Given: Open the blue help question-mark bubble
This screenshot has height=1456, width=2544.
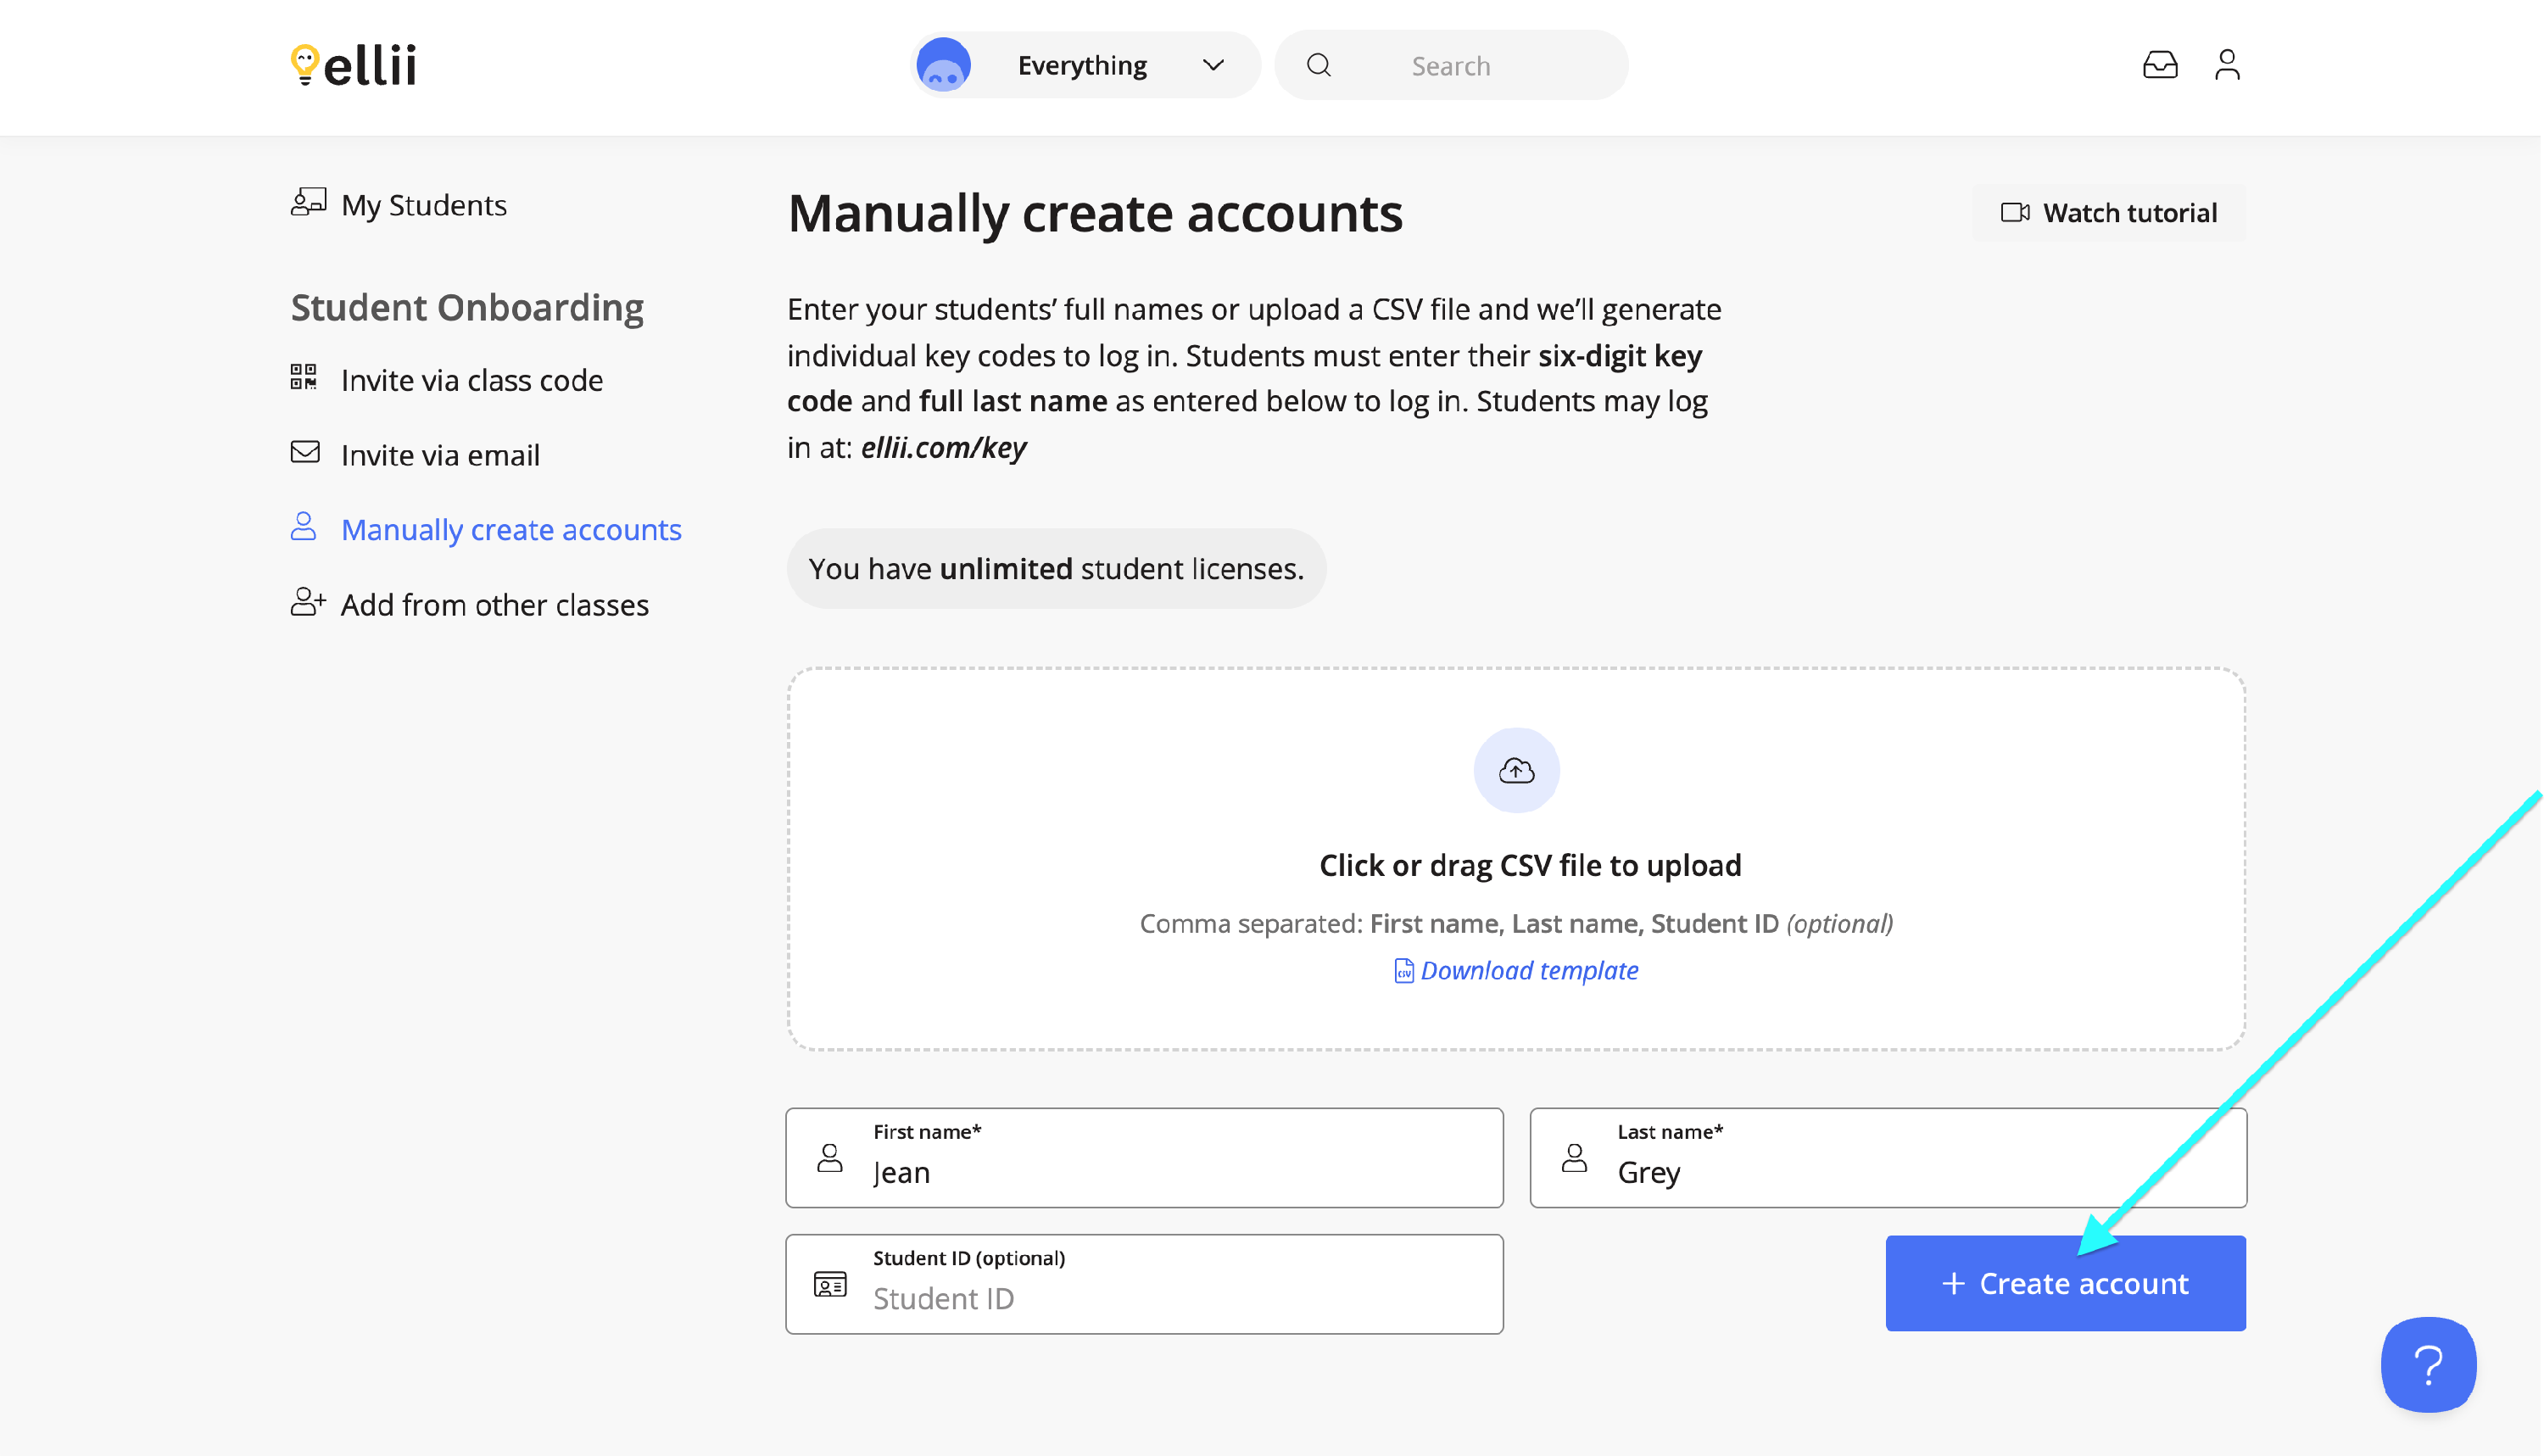Looking at the screenshot, I should point(2427,1364).
